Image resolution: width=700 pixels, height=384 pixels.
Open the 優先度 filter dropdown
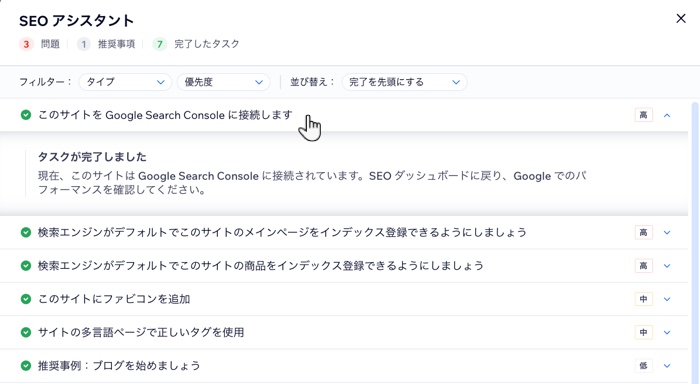[x=224, y=82]
